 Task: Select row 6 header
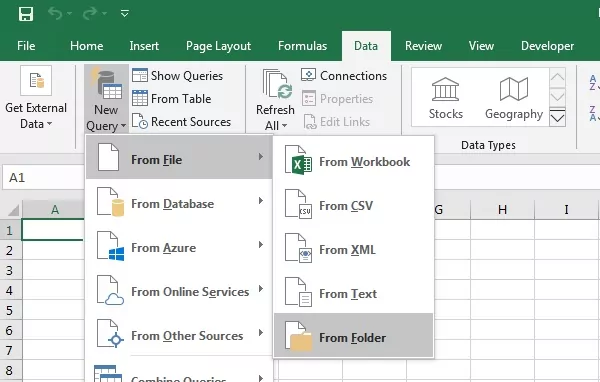pyautogui.click(x=10, y=330)
